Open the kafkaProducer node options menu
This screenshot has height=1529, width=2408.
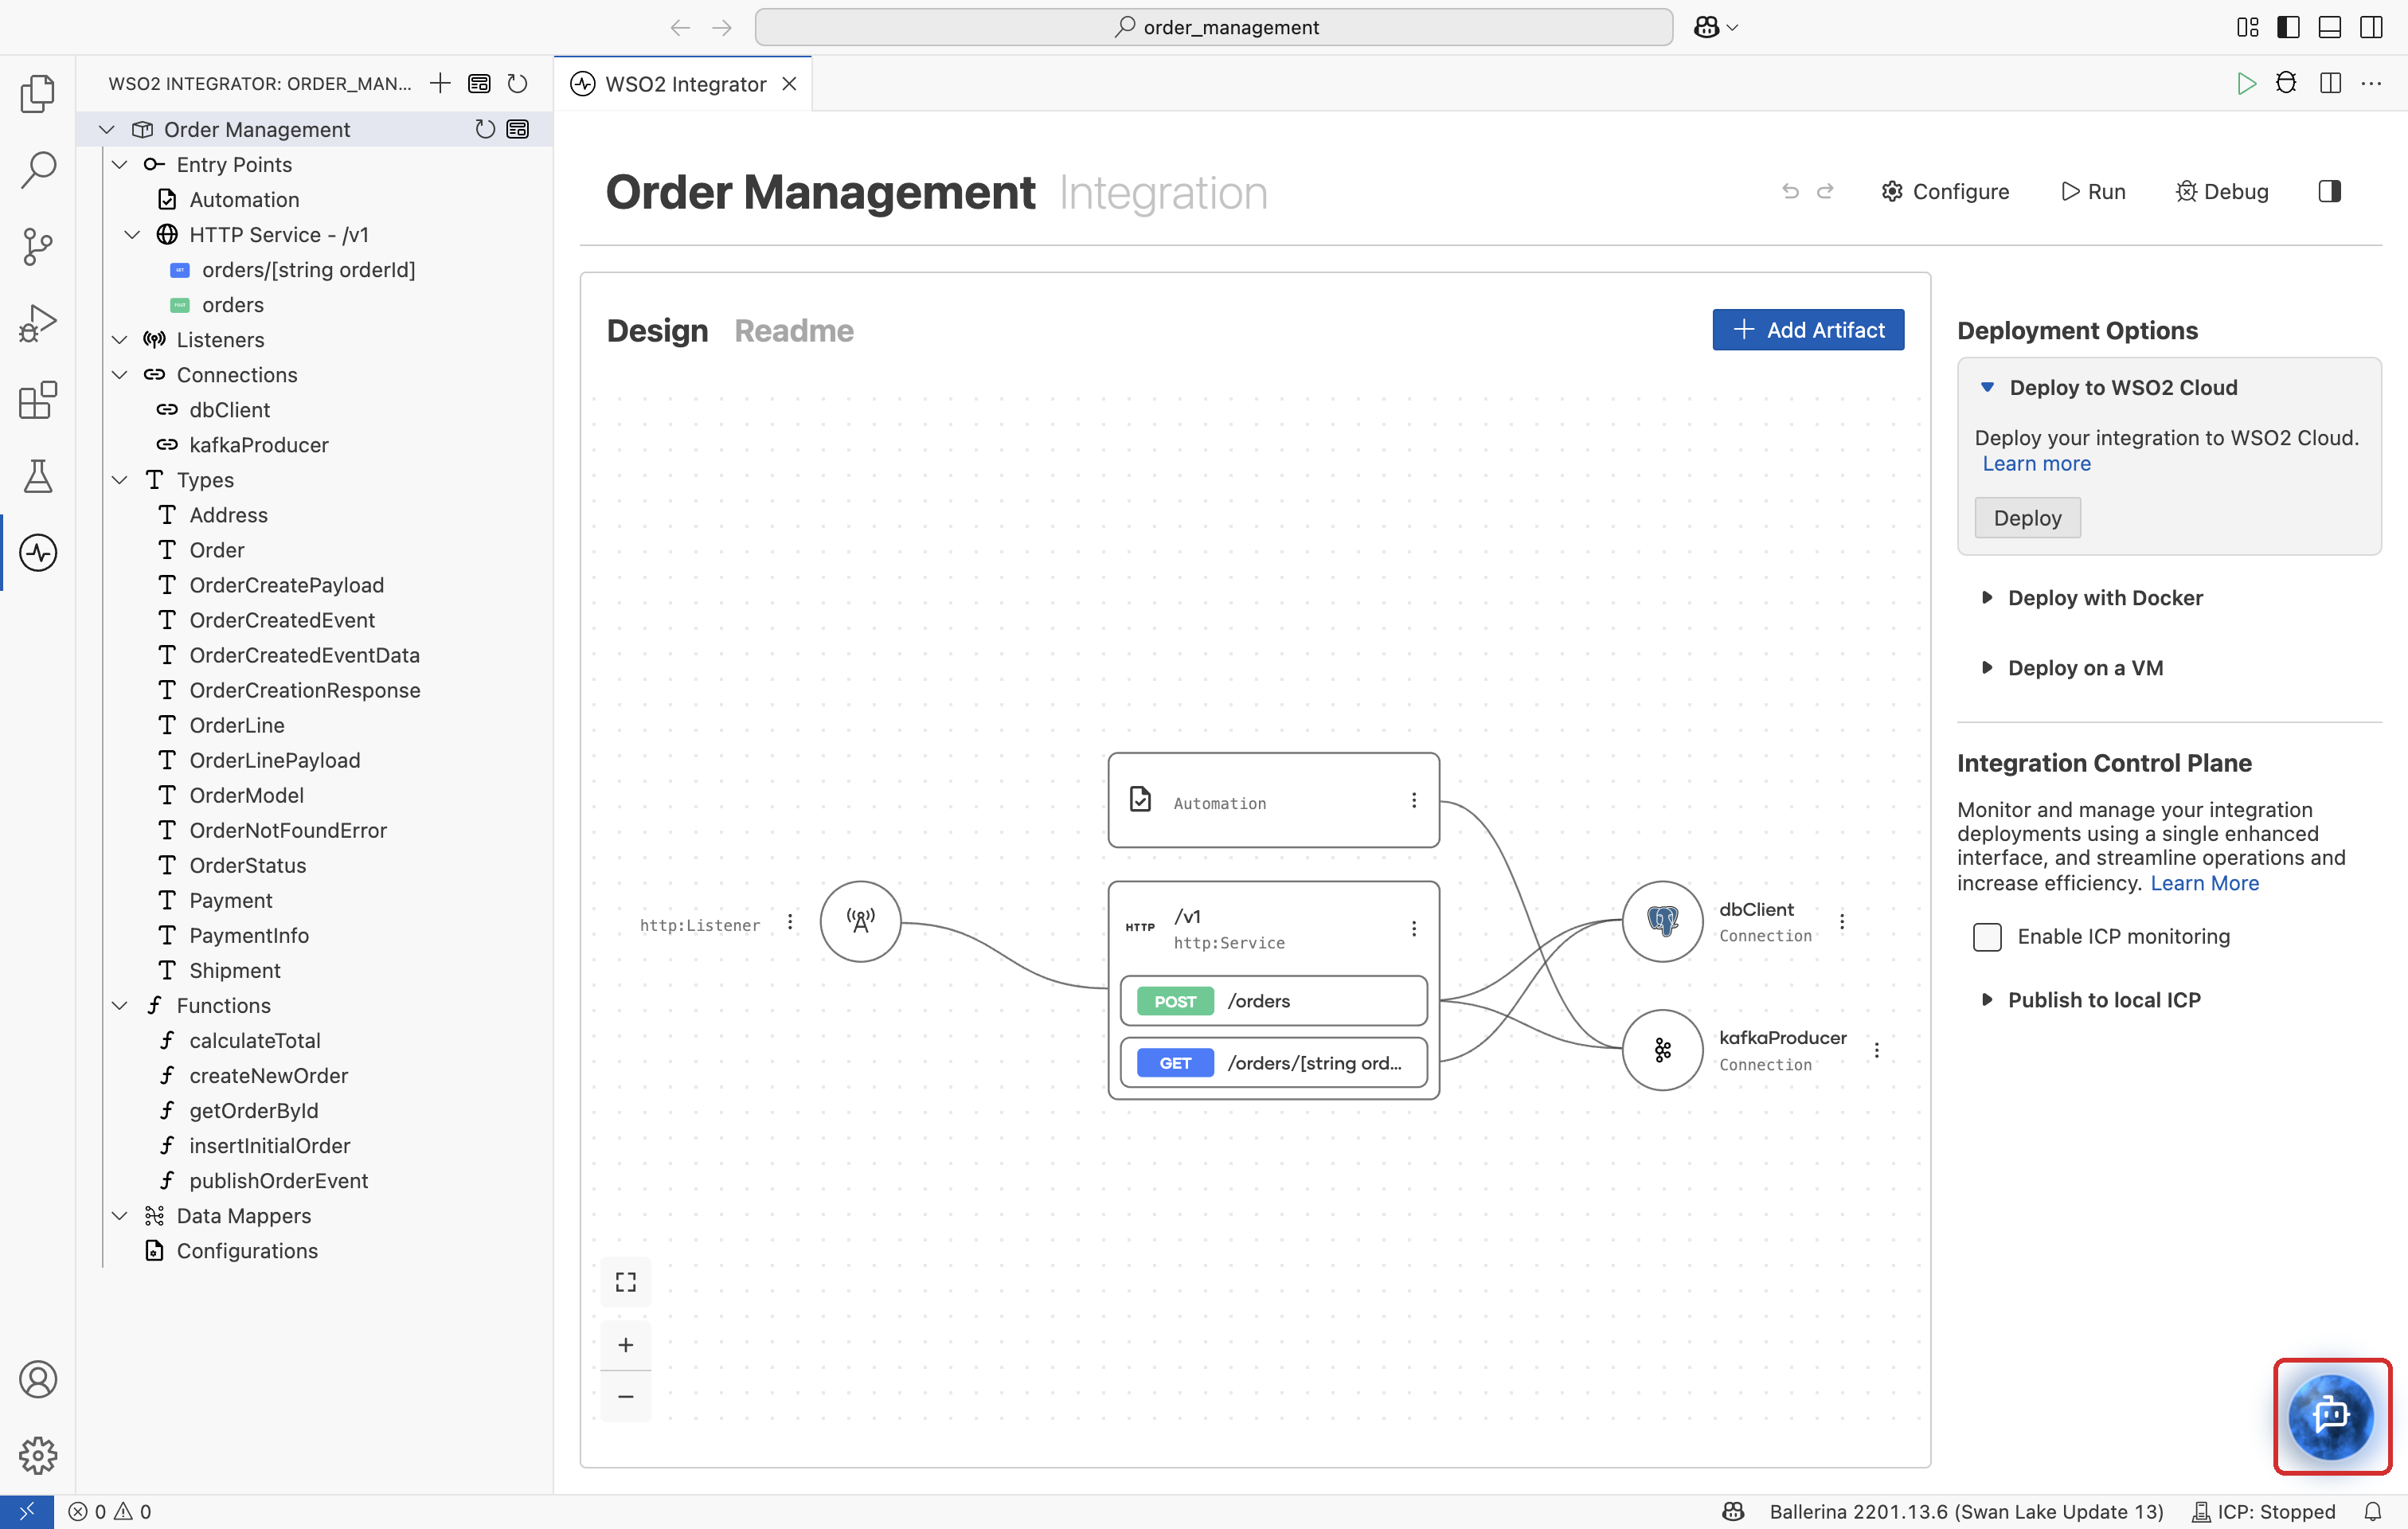point(1876,1050)
